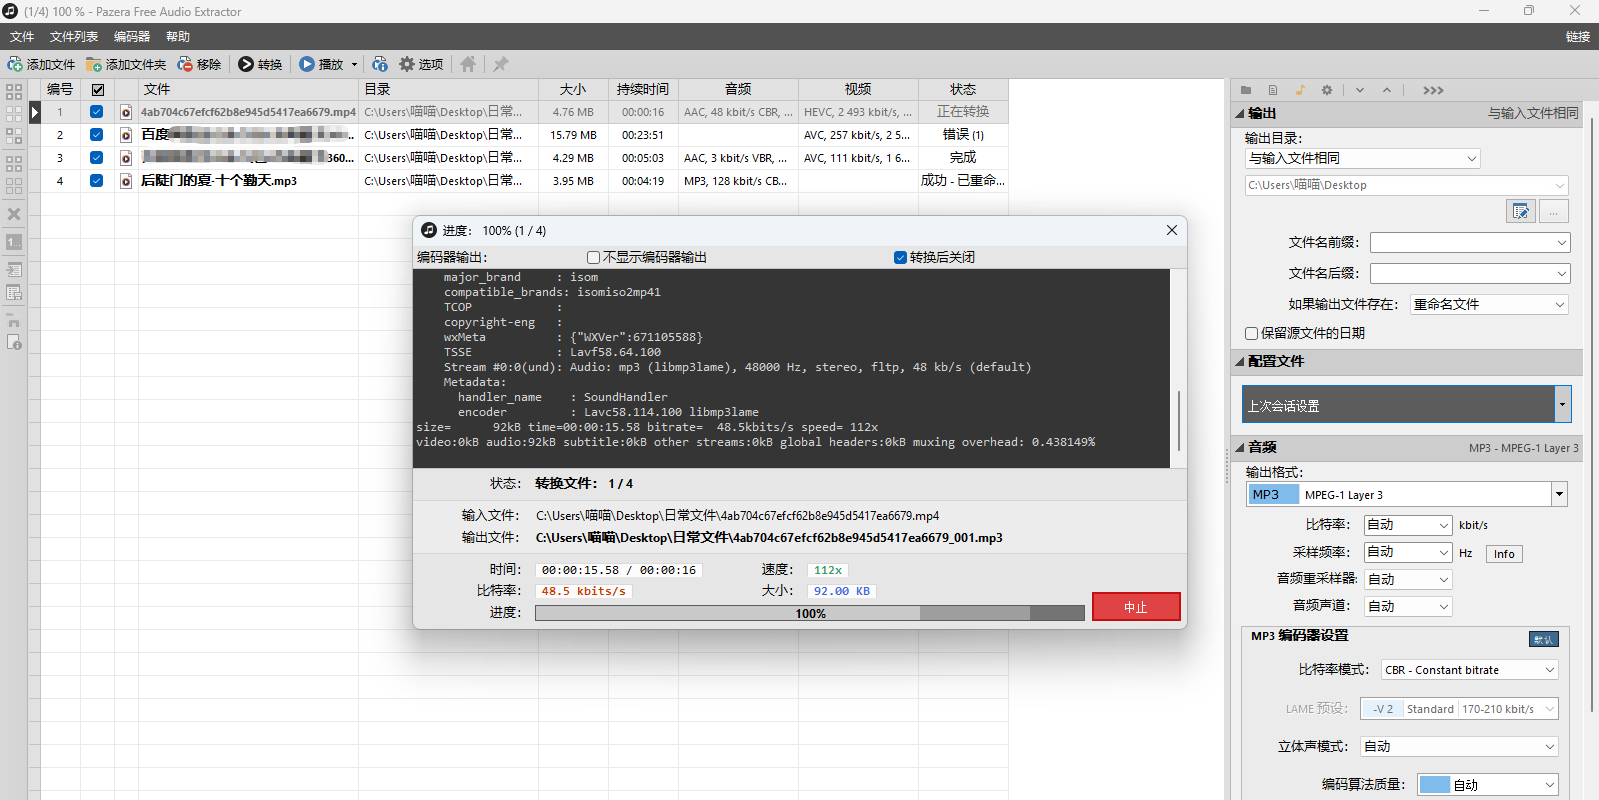This screenshot has width=1599, height=800.
Task: Click the output directory edit icon button
Action: click(1520, 211)
